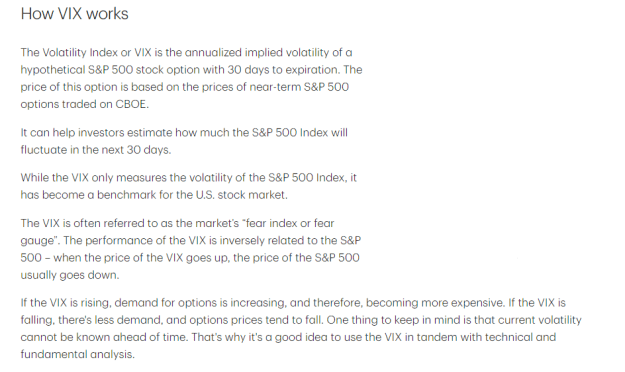The image size is (625, 372).
Task: Click the text "usually goes down"
Action: click(69, 275)
